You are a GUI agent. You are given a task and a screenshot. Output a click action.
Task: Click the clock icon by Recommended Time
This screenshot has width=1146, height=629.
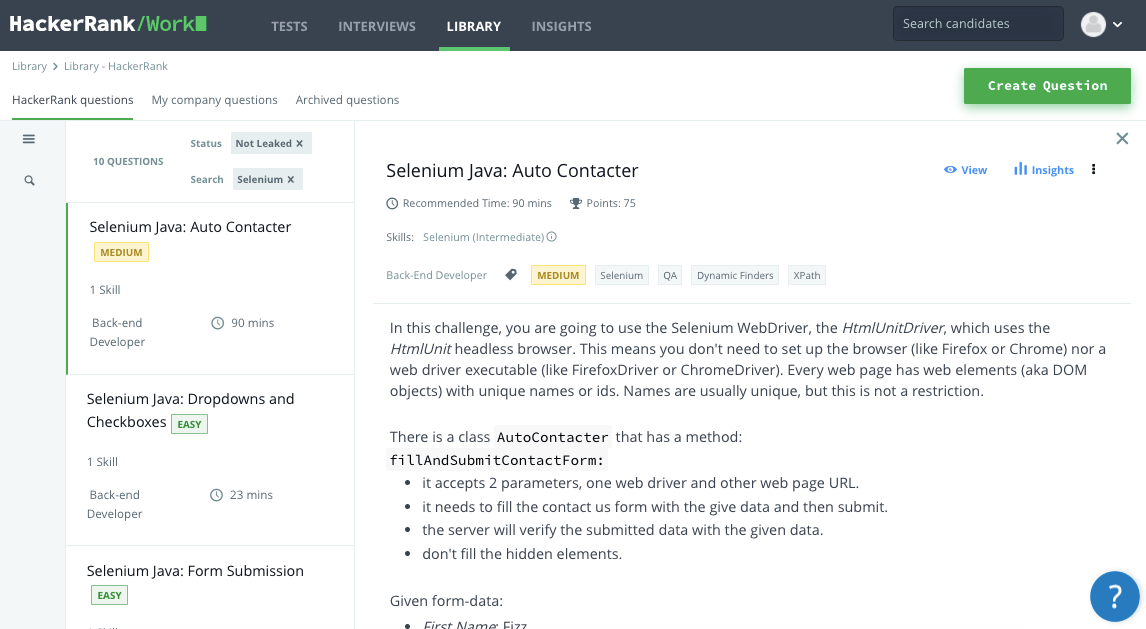pyautogui.click(x=392, y=203)
